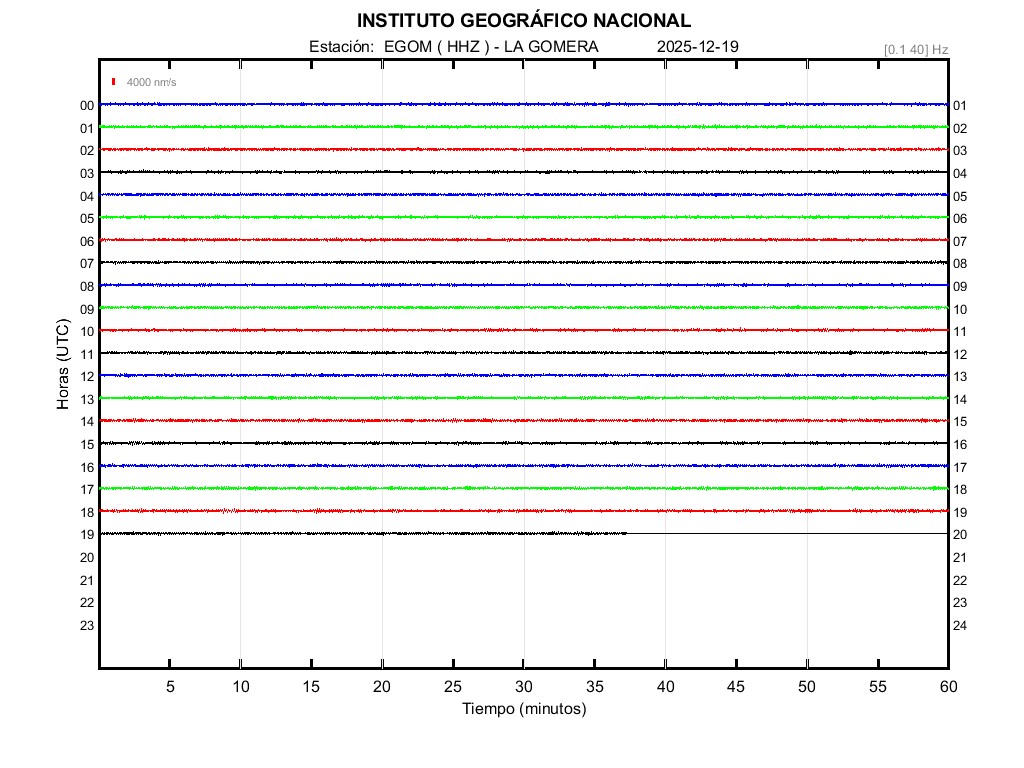1024x768 pixels.
Task: Click the [0.1 40] Hz filter label
Action: 915,49
